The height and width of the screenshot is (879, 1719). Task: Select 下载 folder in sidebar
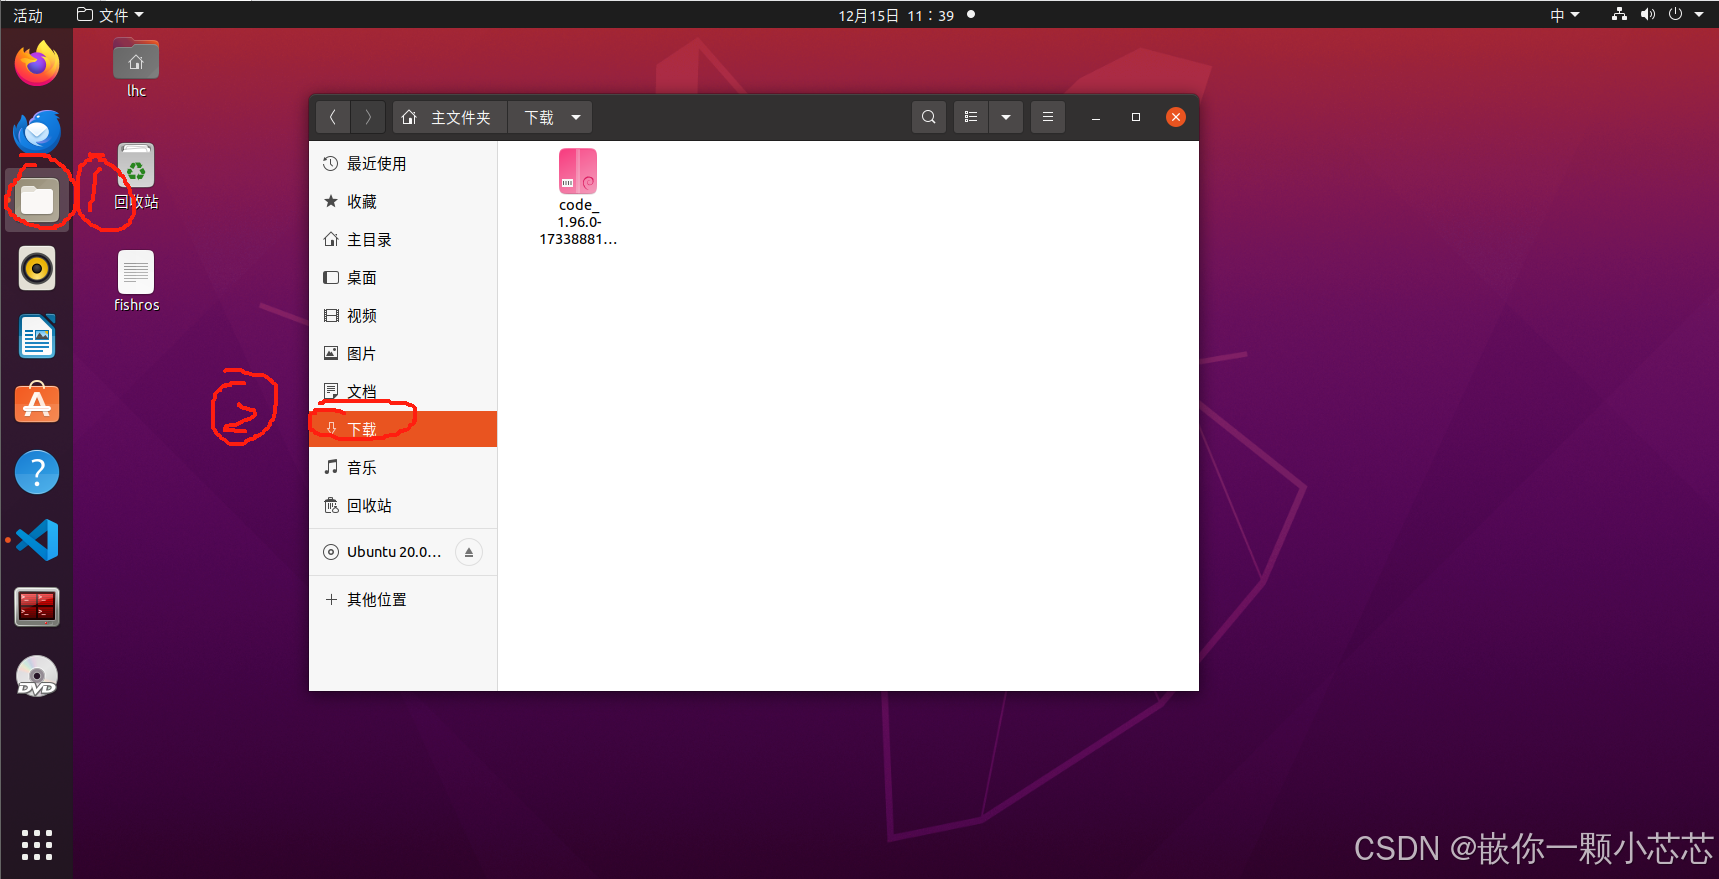point(403,429)
